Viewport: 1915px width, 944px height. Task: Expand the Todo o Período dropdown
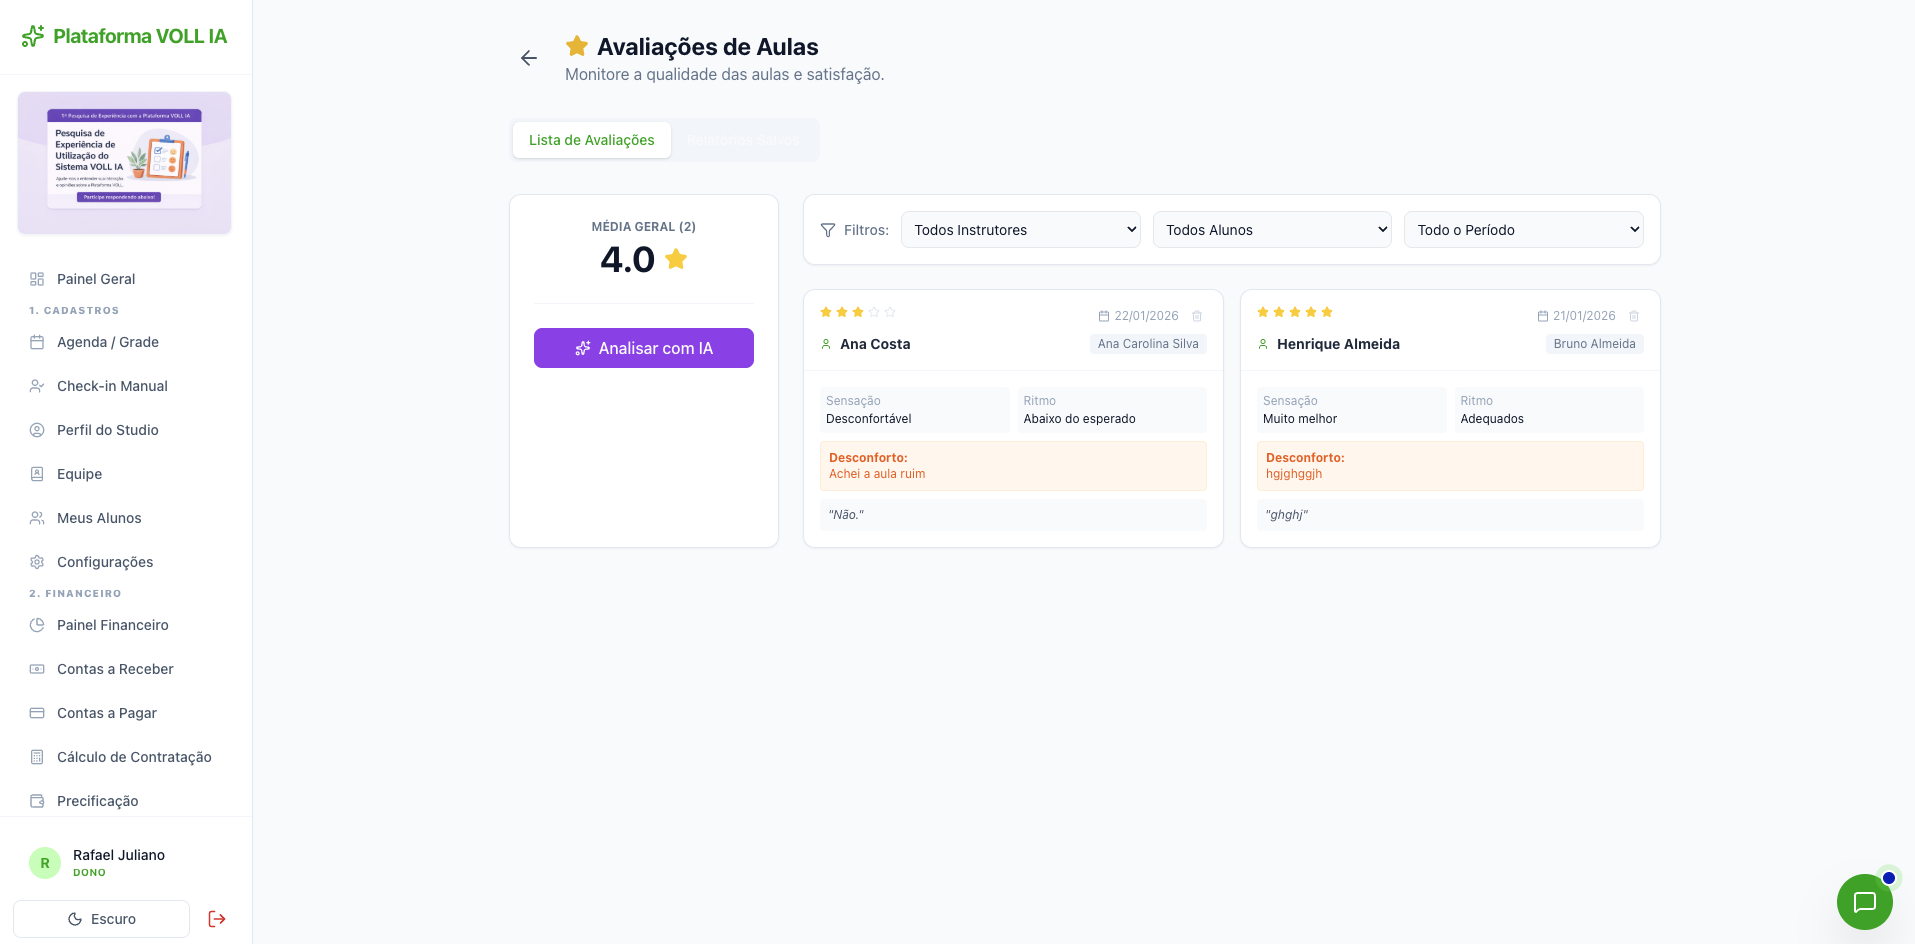pyautogui.click(x=1523, y=230)
